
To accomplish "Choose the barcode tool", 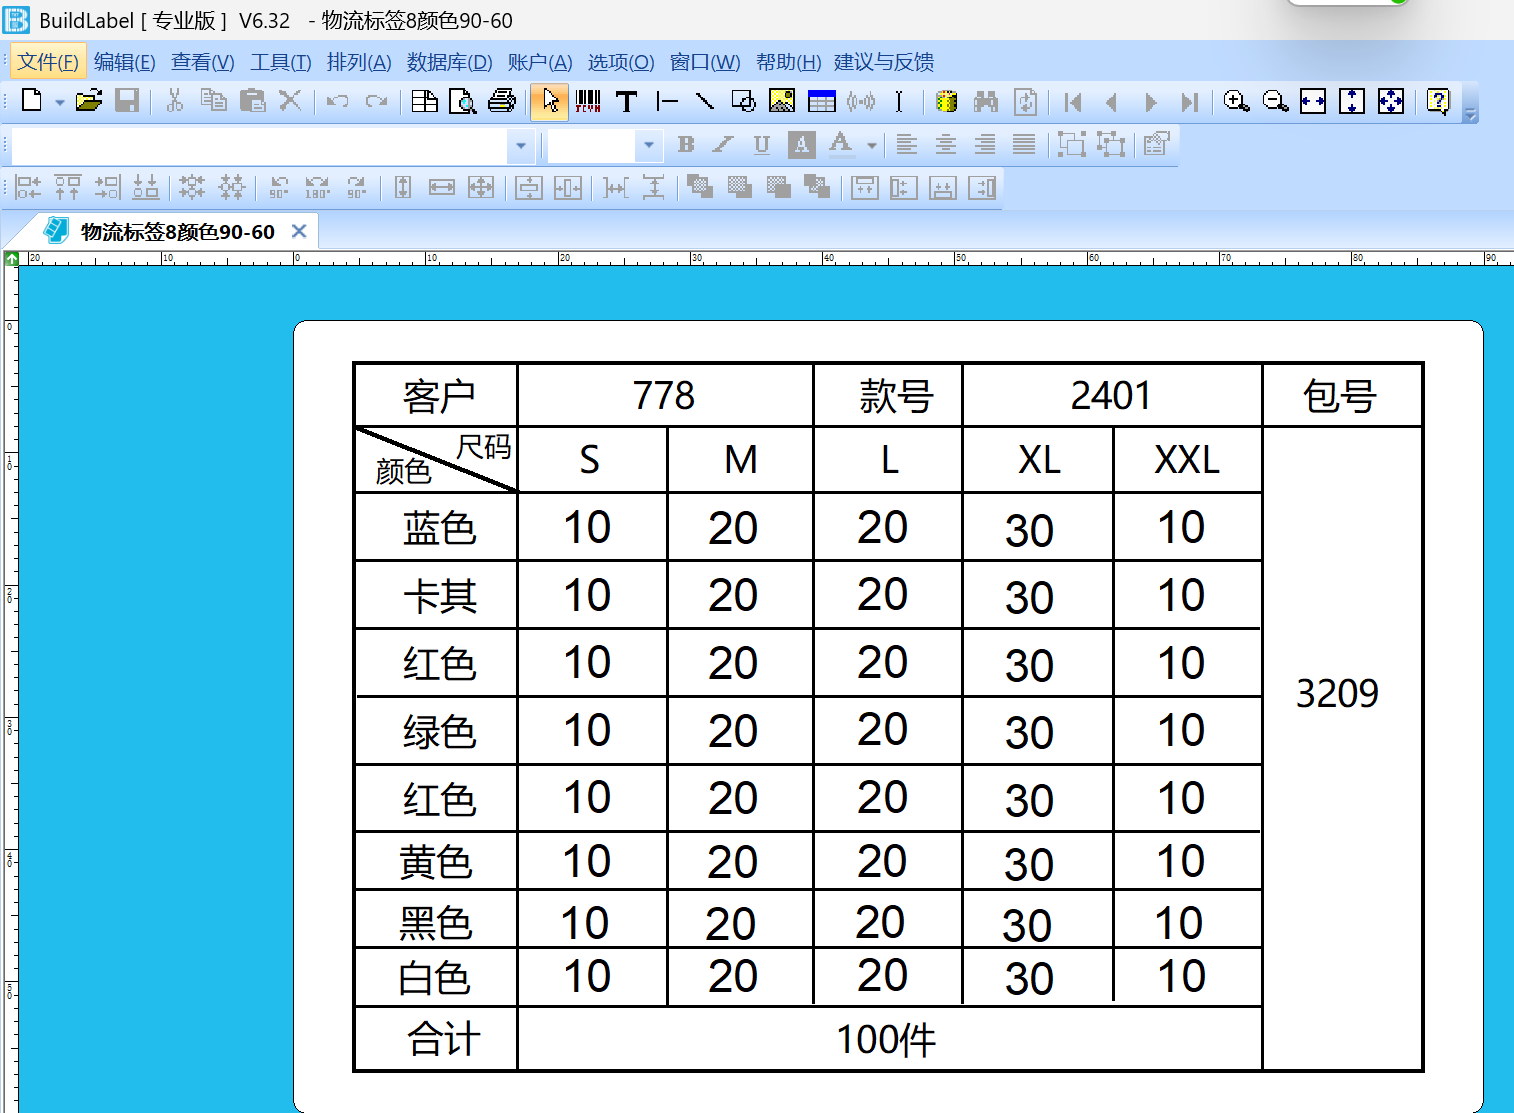I will 588,101.
